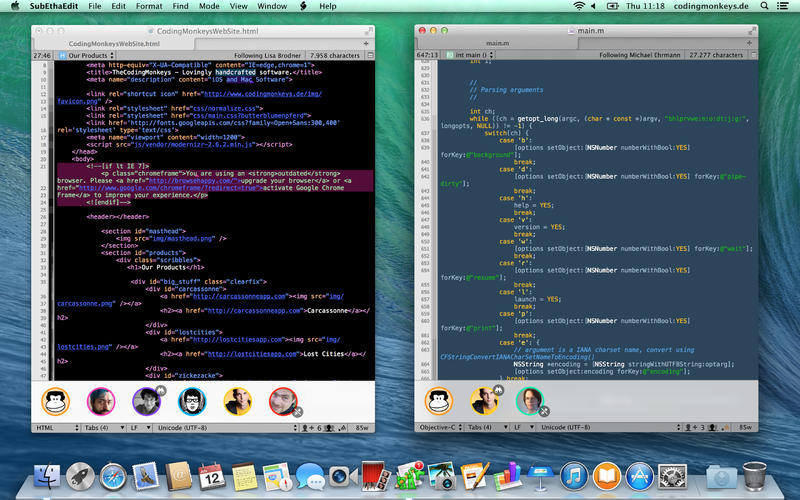Click the orange monkey avatar in the left window

point(55,401)
